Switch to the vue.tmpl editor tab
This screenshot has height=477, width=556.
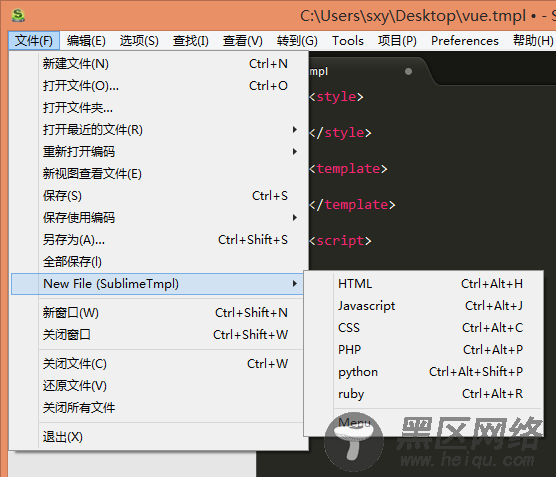pos(369,71)
